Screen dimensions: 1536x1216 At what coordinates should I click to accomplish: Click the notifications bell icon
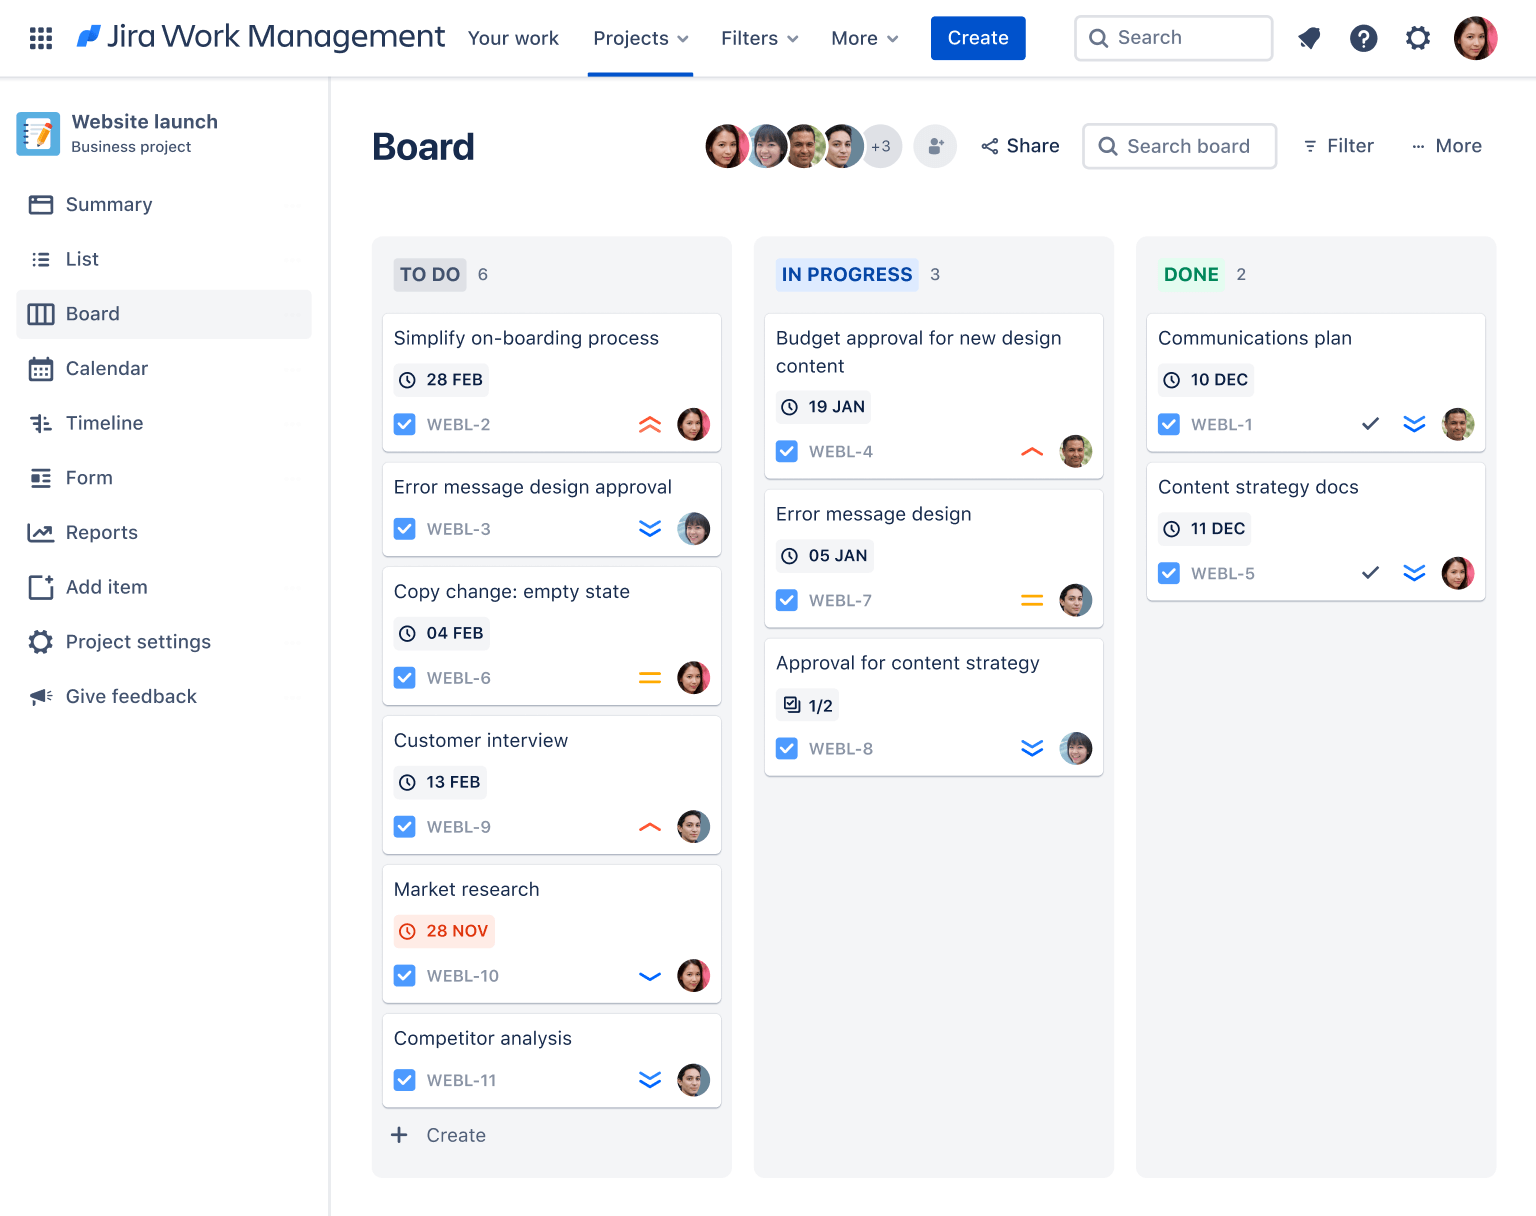click(x=1309, y=38)
